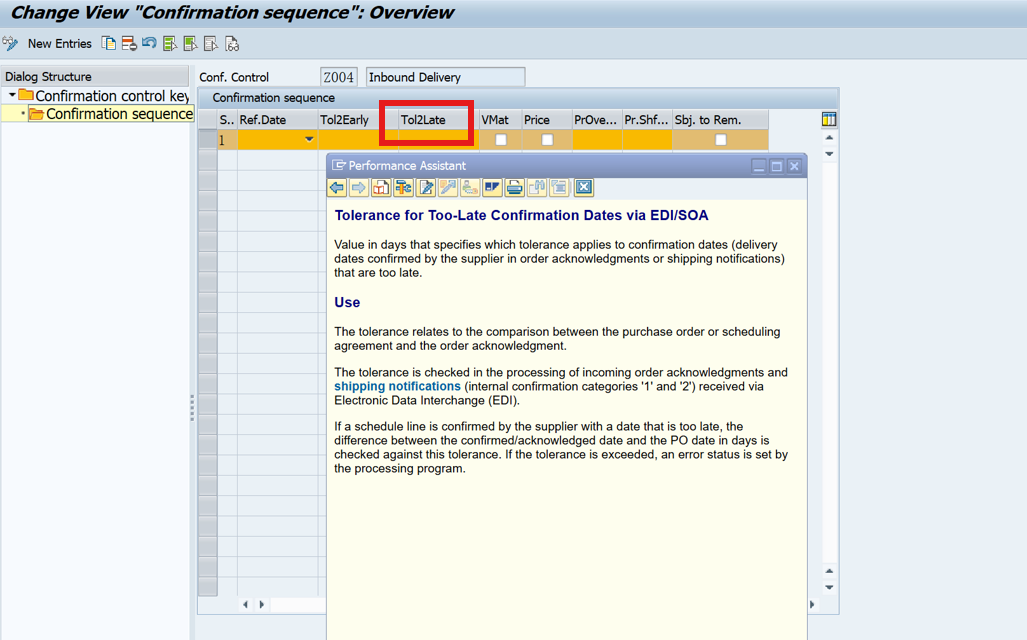Click the Ref.Date column header
This screenshot has width=1027, height=640.
coord(278,120)
